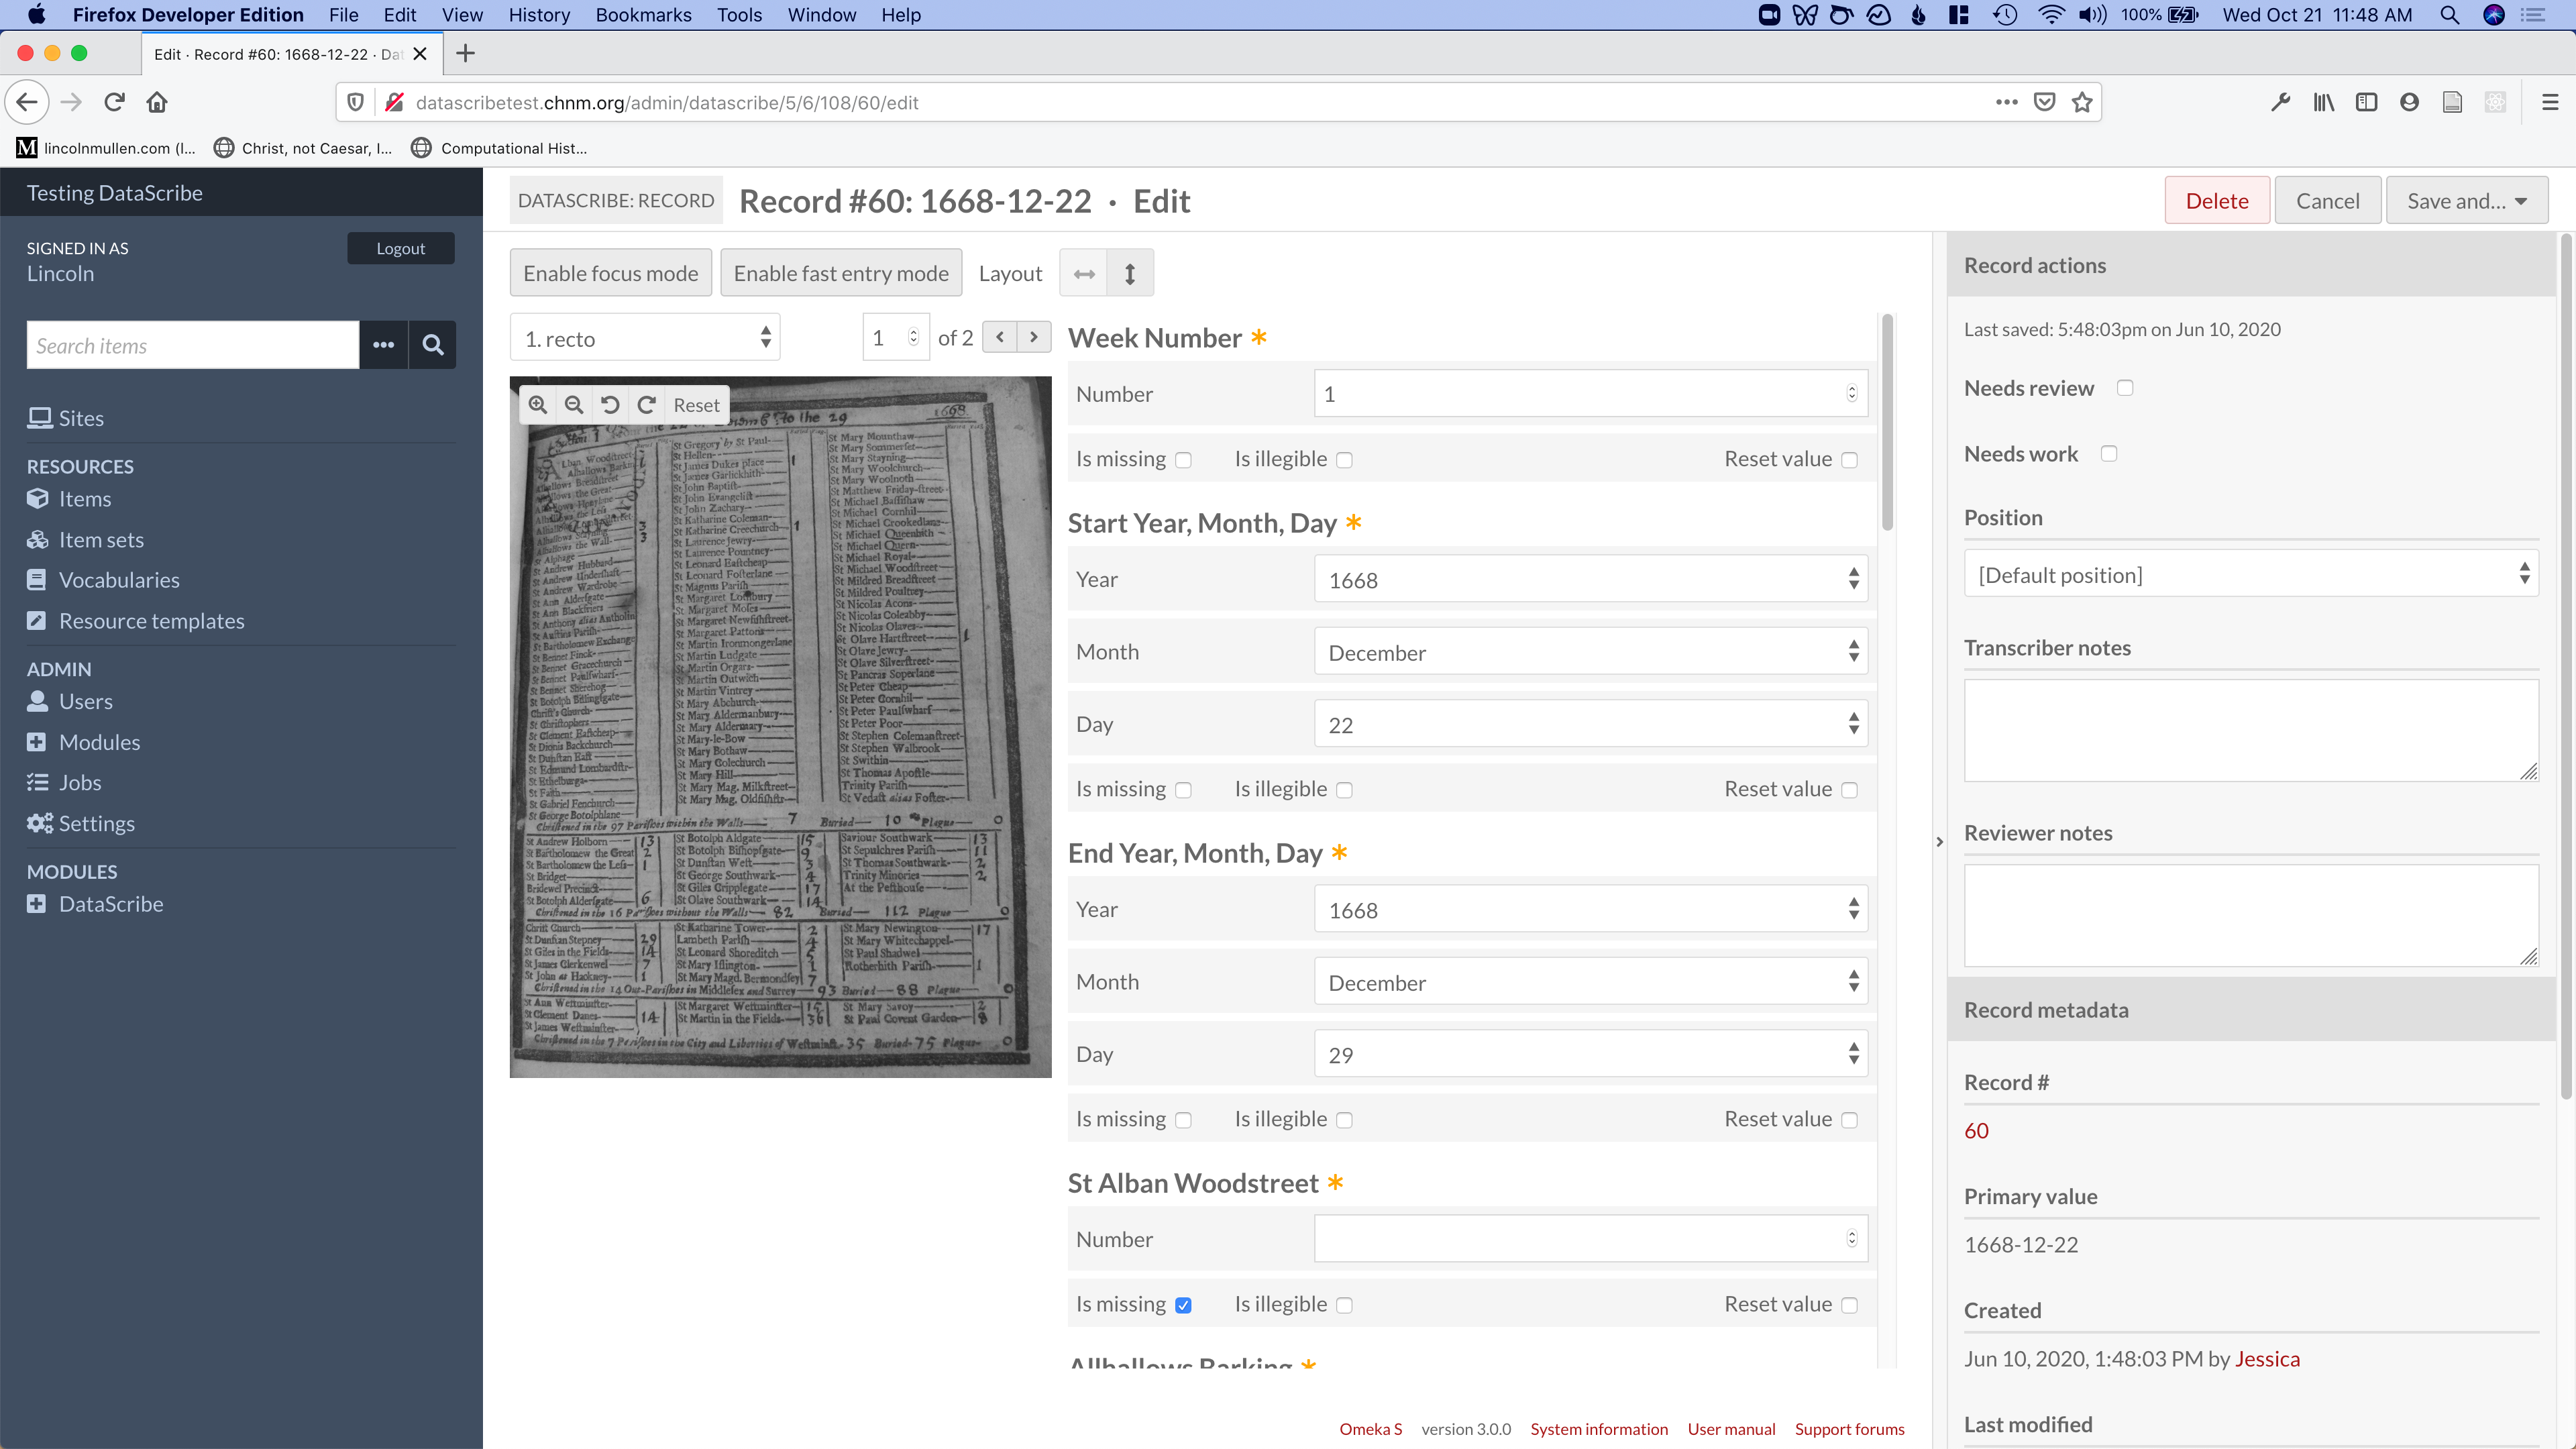
Task: Zoom out of the document image
Action: 574,405
